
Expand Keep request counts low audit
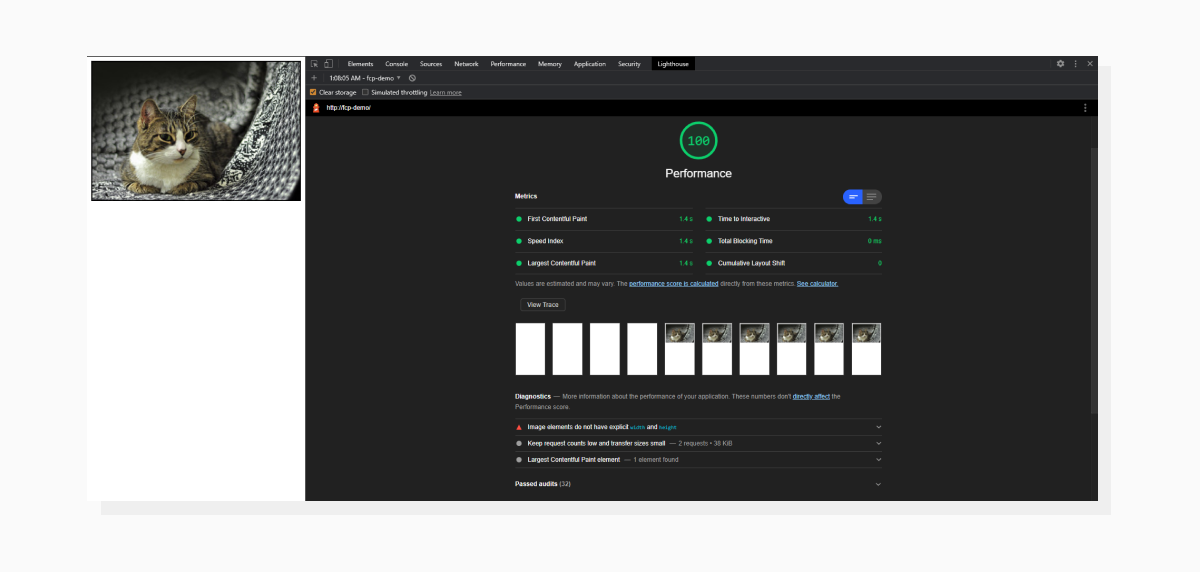click(698, 443)
